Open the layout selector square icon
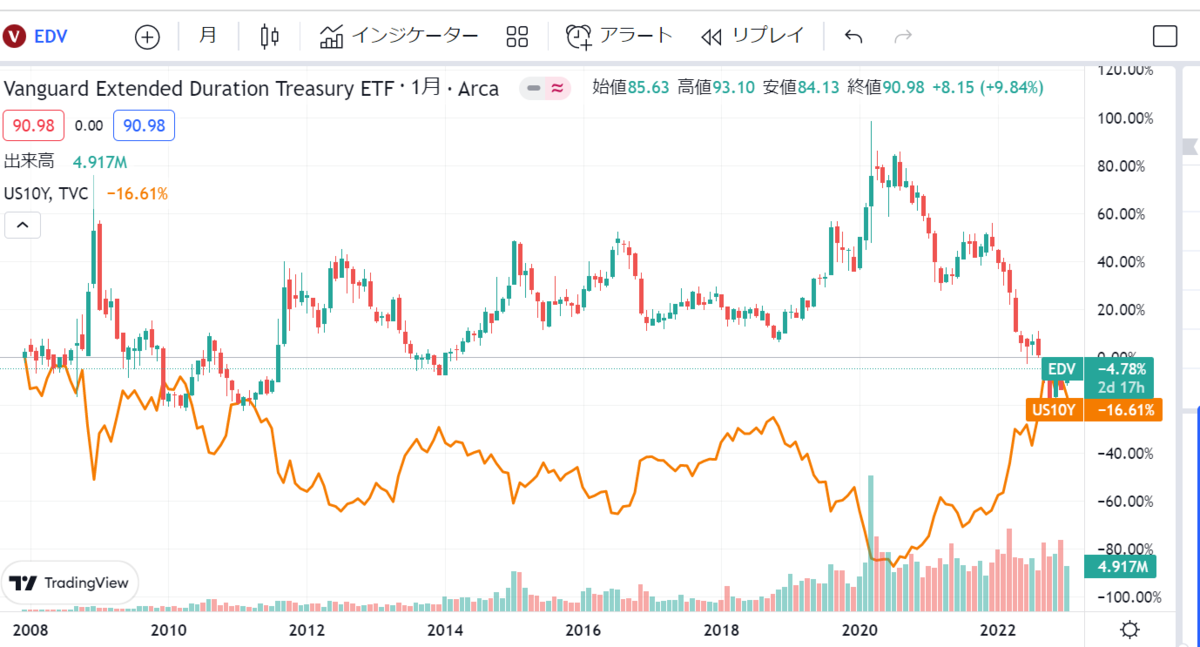The width and height of the screenshot is (1200, 647). [1165, 37]
